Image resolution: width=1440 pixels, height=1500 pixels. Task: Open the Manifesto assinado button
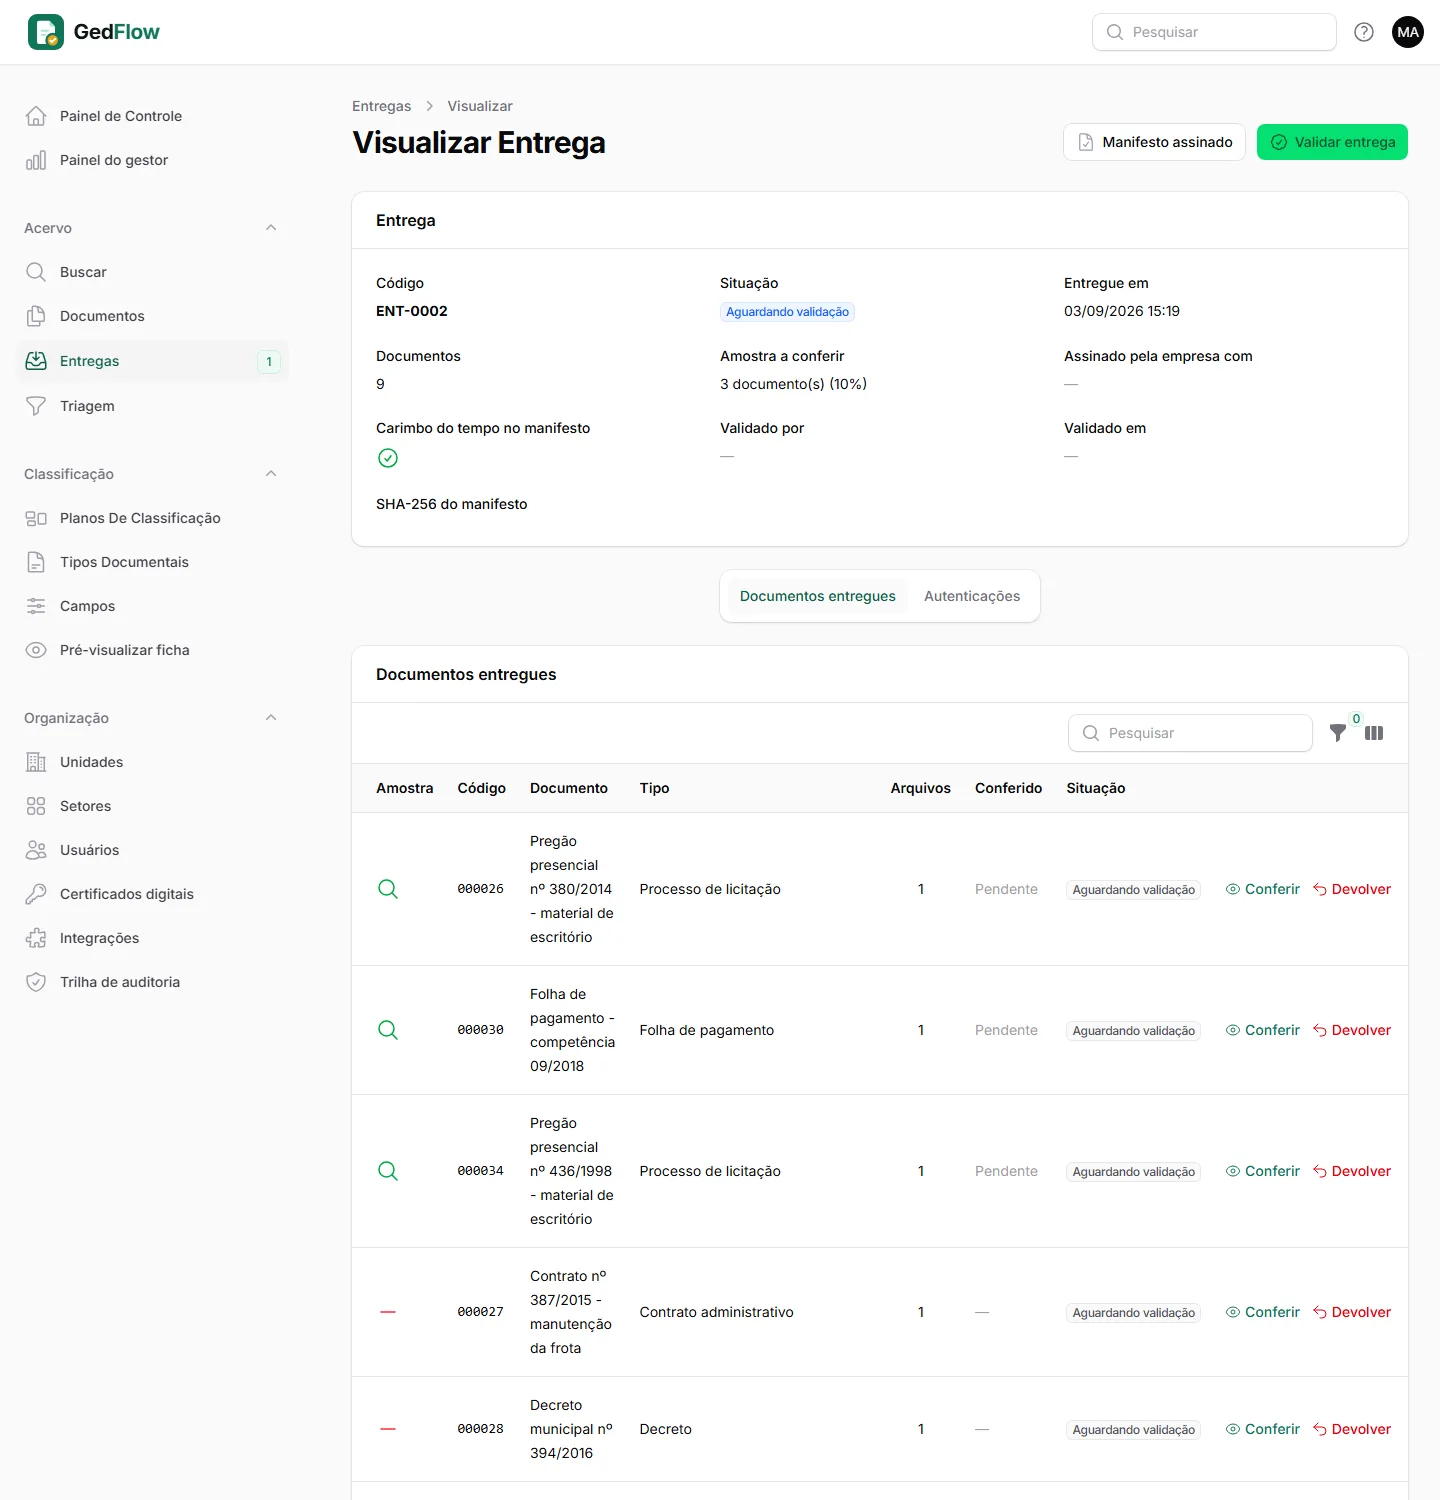click(x=1154, y=142)
